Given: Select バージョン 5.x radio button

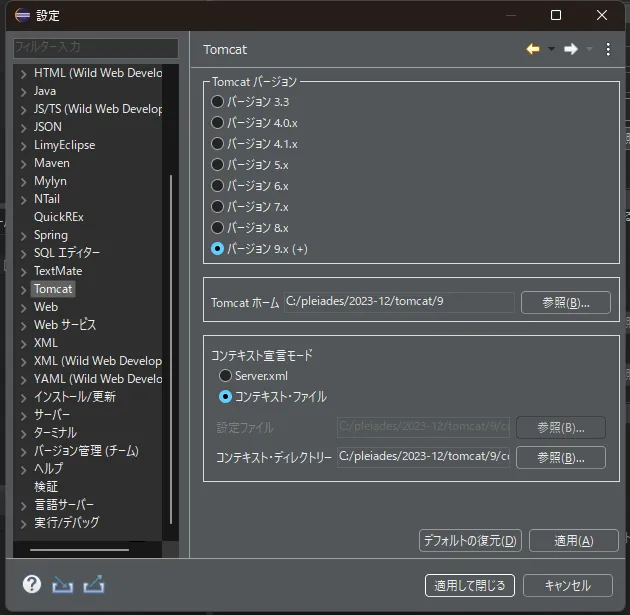Looking at the screenshot, I should pos(217,165).
